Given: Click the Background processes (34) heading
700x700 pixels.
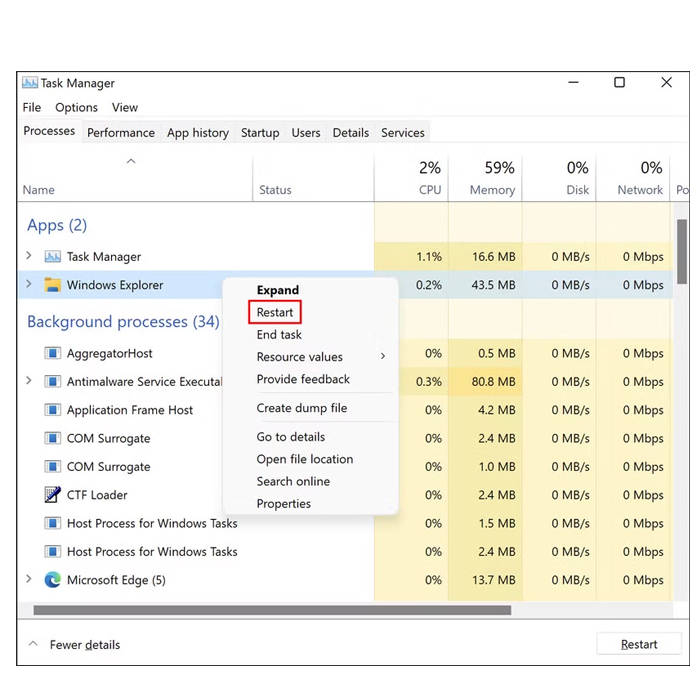Looking at the screenshot, I should [123, 321].
